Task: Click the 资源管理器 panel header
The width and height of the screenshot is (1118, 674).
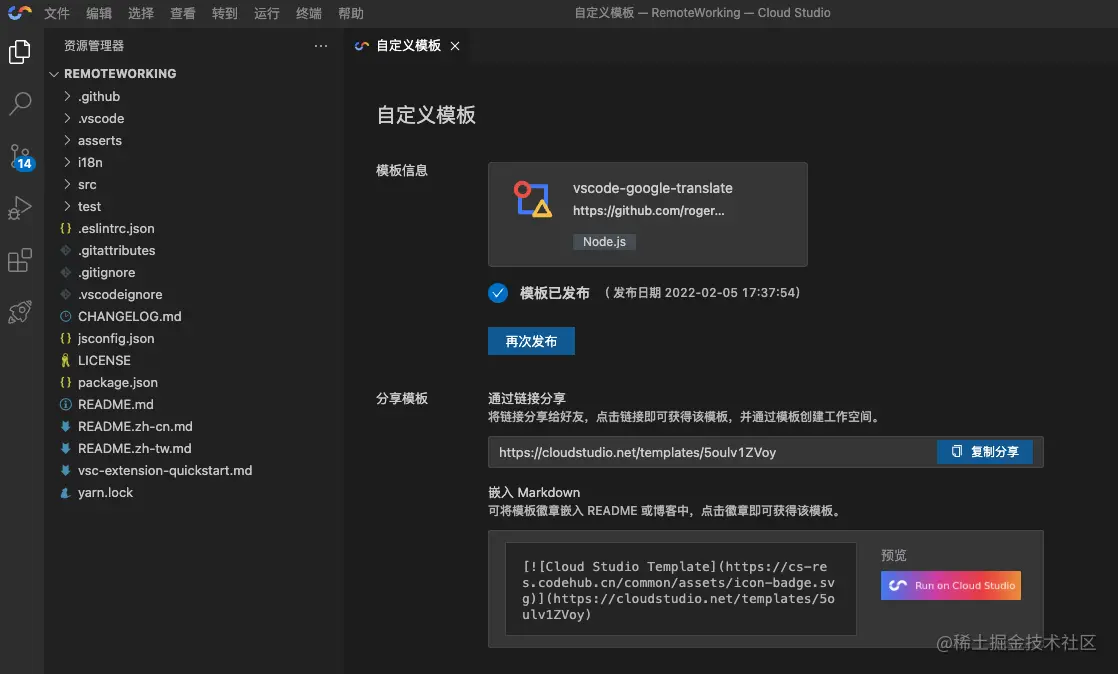Action: [x=94, y=46]
